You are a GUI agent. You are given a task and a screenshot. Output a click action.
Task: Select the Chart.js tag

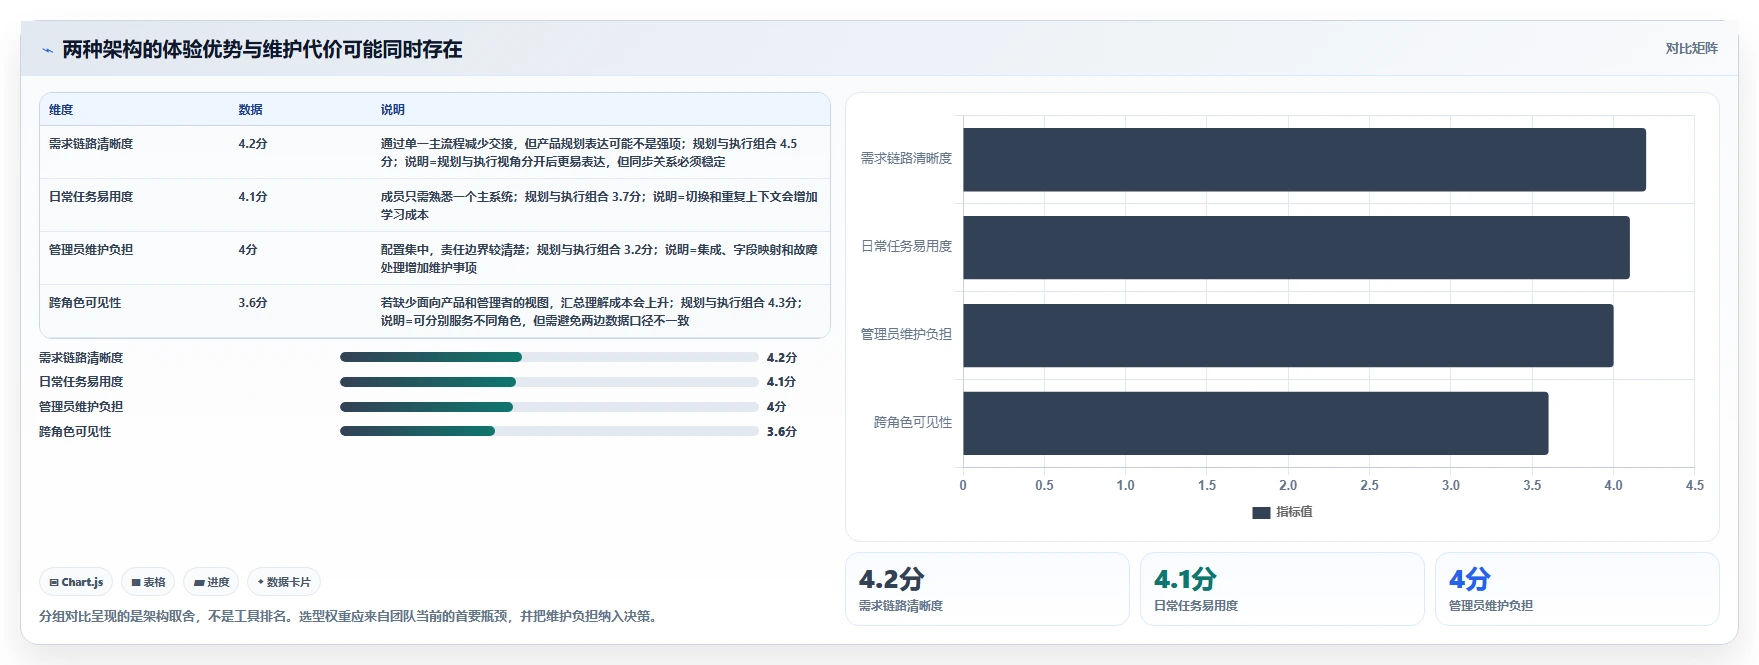pos(76,582)
